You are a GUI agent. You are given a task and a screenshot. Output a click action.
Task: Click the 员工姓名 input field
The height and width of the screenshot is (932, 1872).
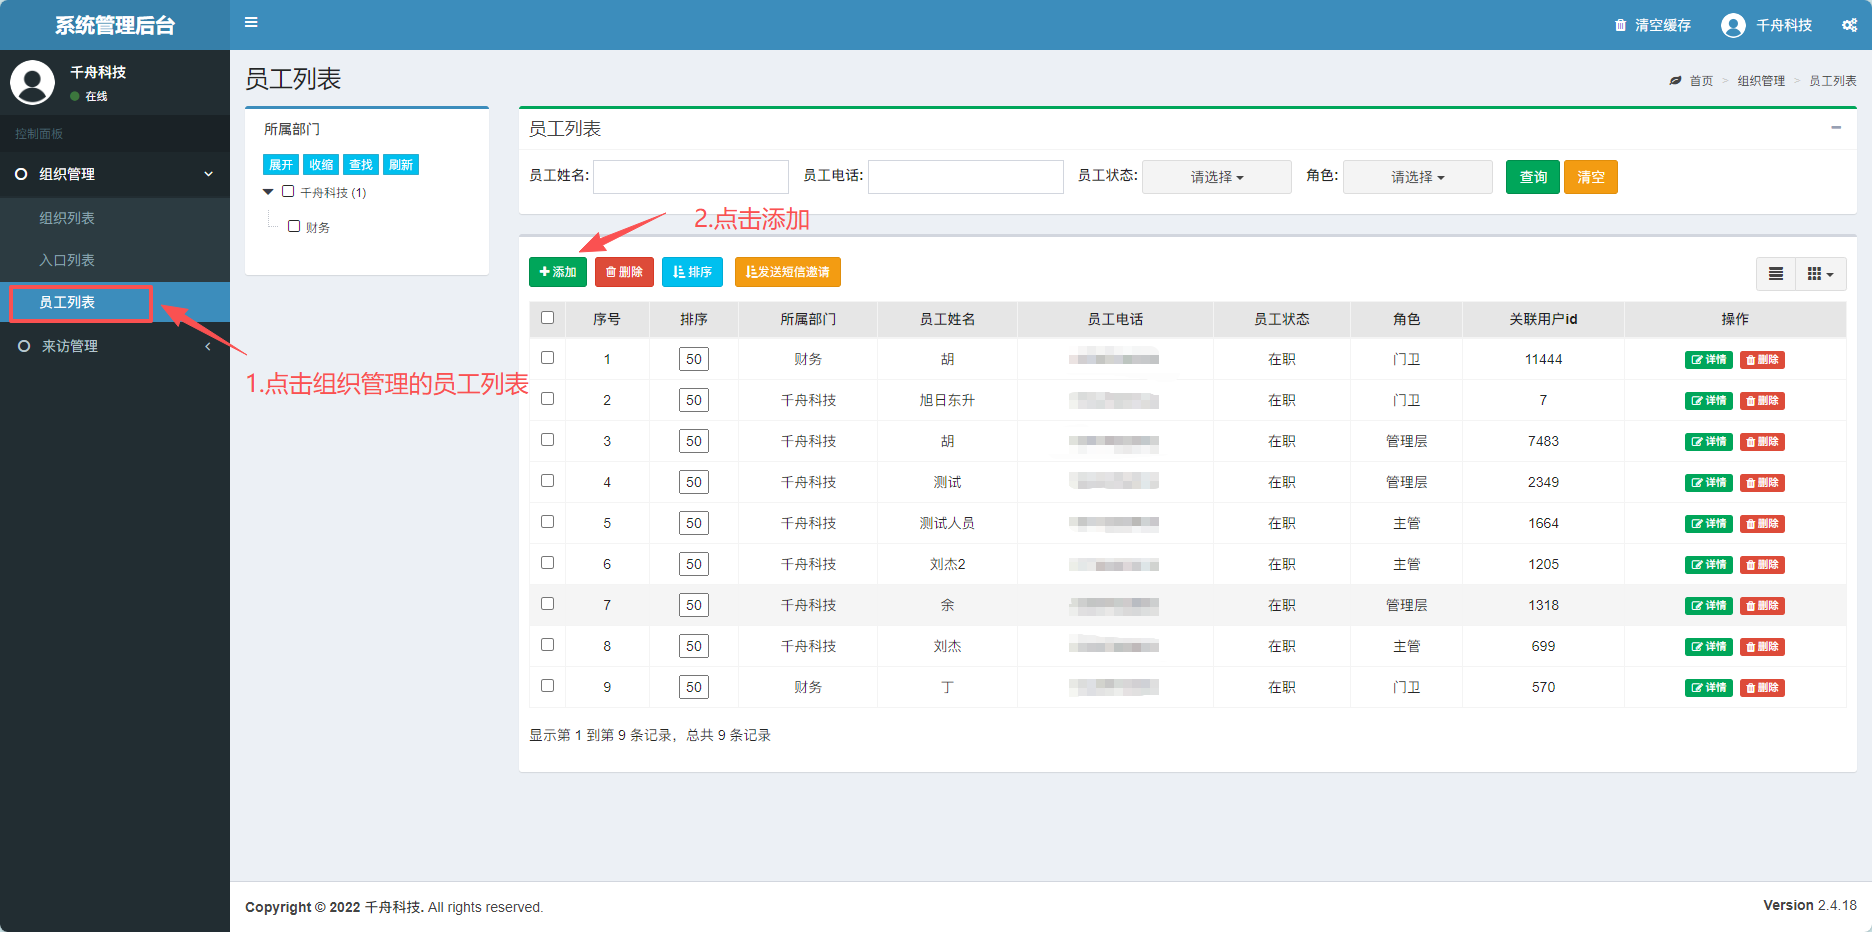[690, 177]
